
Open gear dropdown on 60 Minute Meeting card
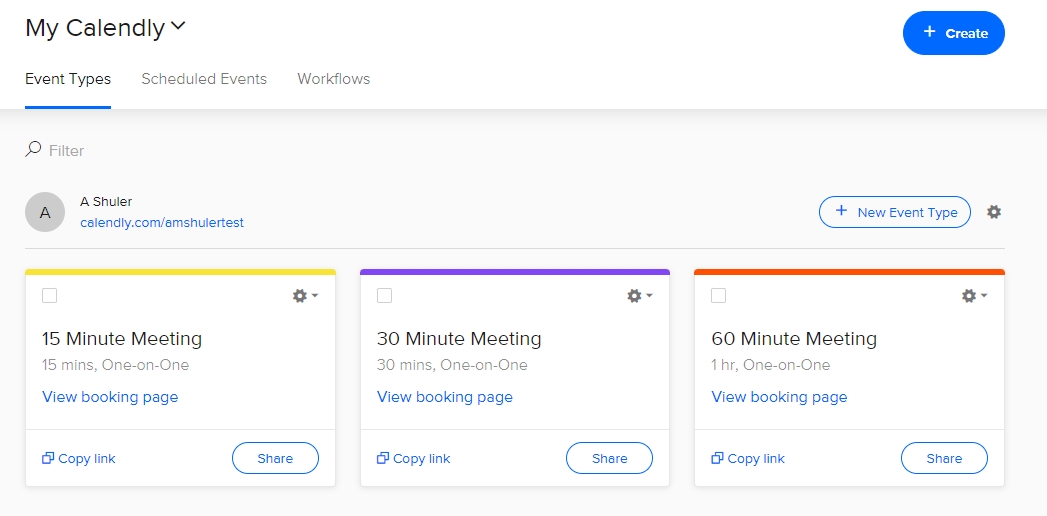point(974,296)
